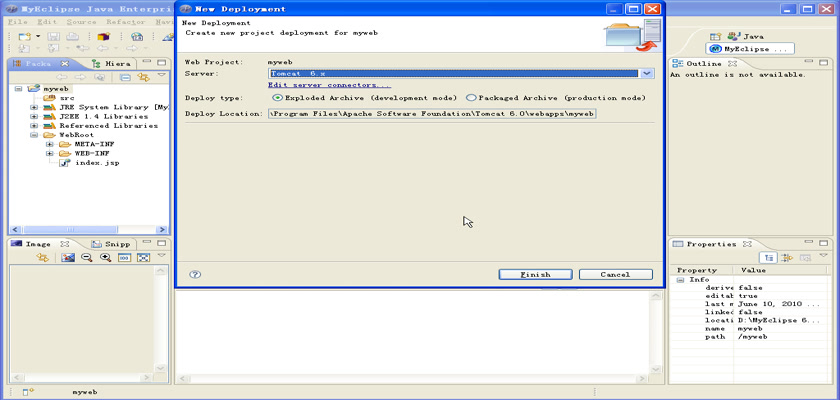840x400 pixels.
Task: Select the Outline tab
Action: click(x=705, y=63)
